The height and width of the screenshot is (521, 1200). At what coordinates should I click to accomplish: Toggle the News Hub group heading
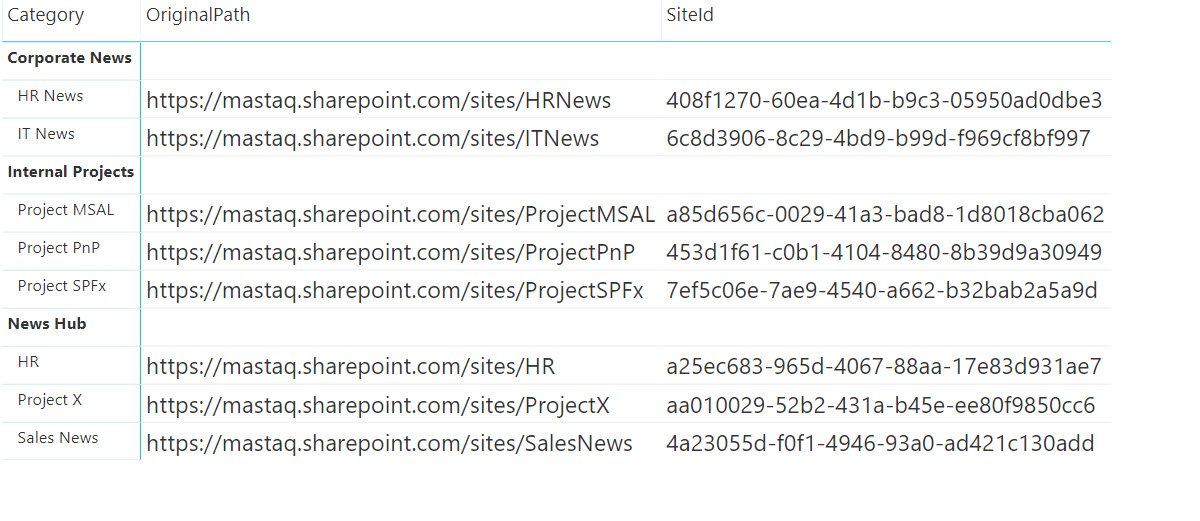pos(47,324)
